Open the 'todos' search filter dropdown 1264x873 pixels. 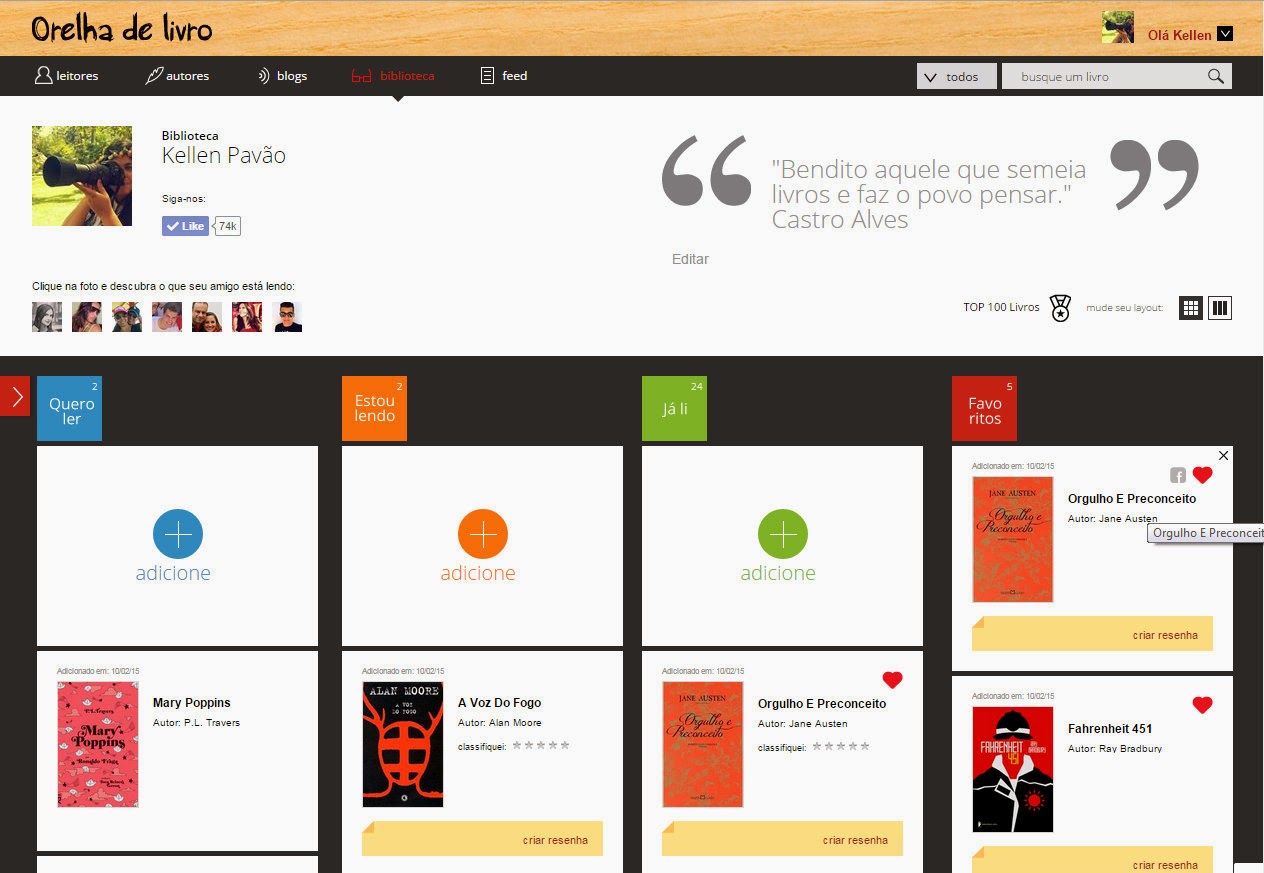tap(956, 77)
